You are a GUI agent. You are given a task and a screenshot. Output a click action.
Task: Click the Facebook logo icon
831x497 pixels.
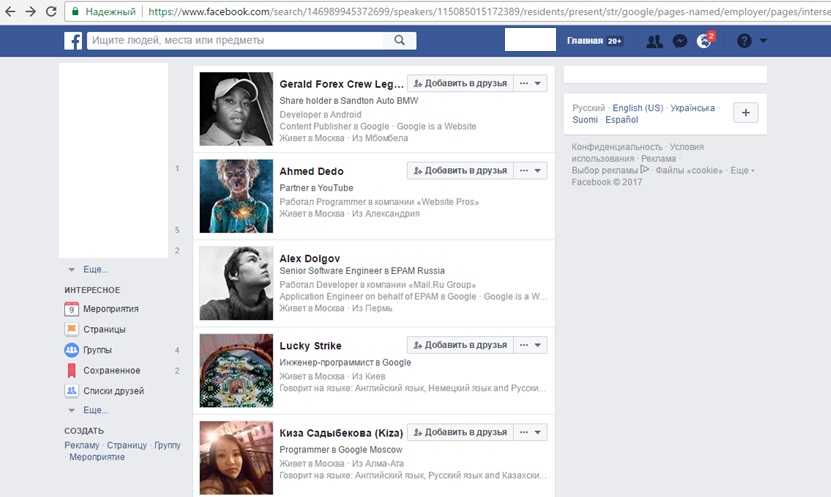[73, 41]
